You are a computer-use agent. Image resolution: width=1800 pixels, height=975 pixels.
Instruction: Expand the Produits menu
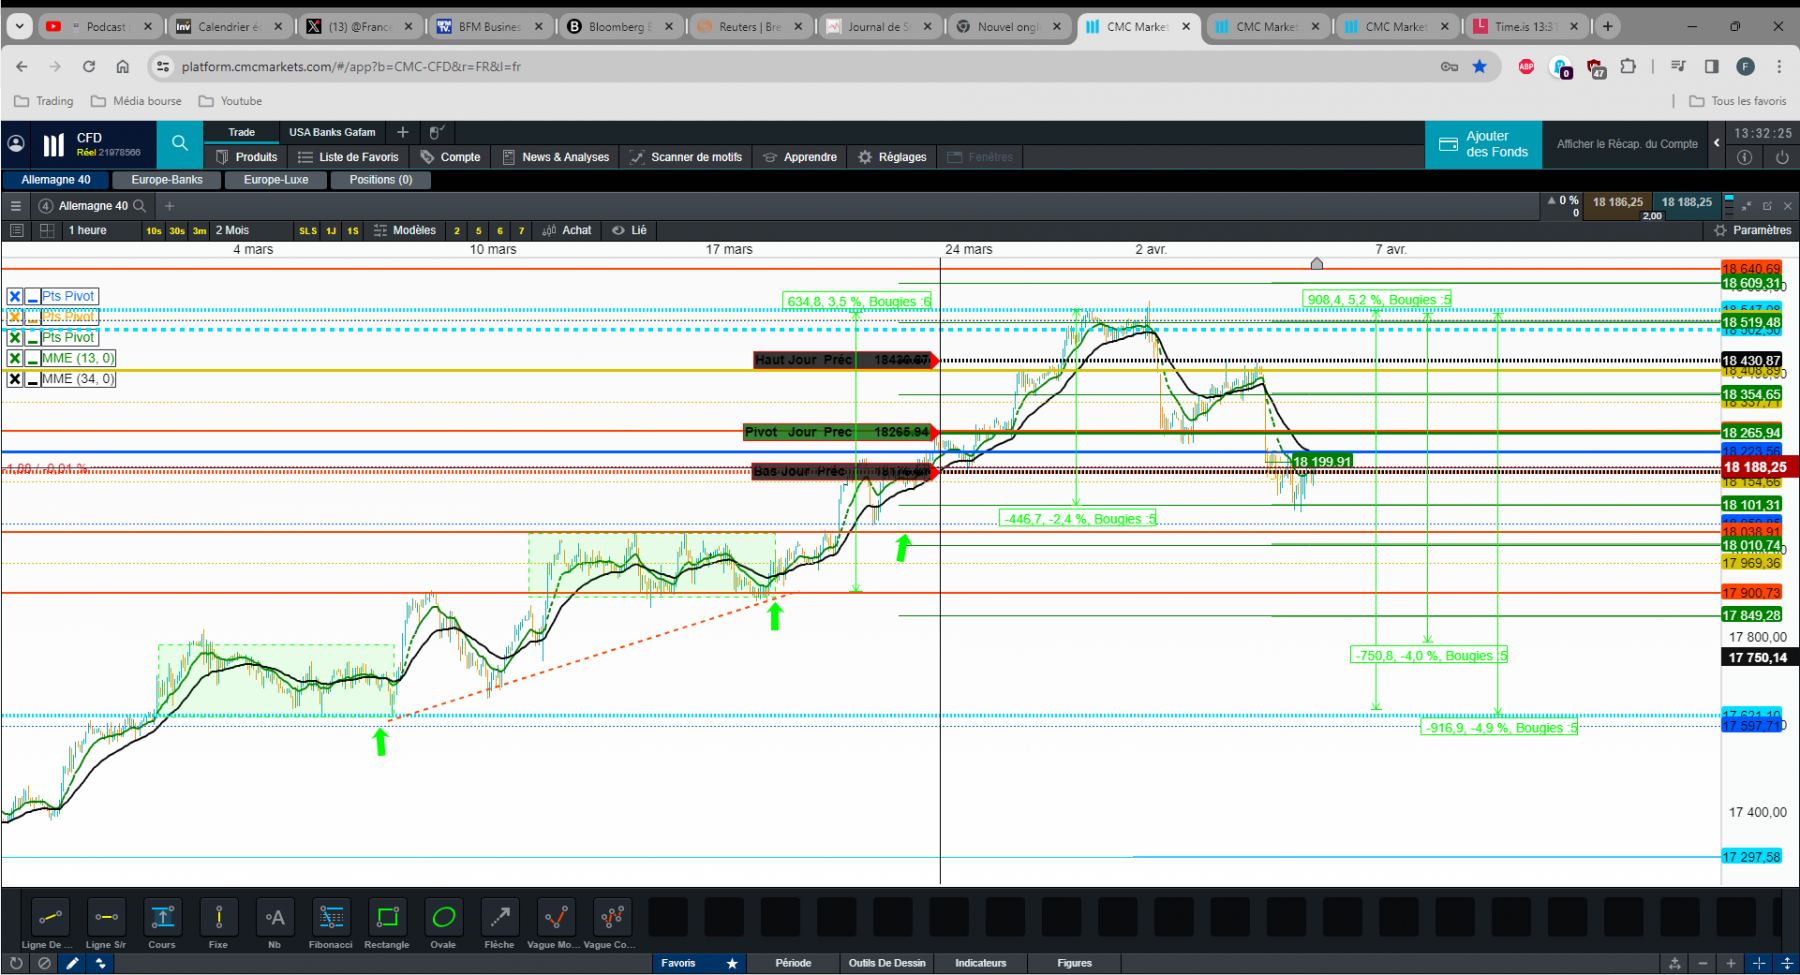click(x=247, y=157)
